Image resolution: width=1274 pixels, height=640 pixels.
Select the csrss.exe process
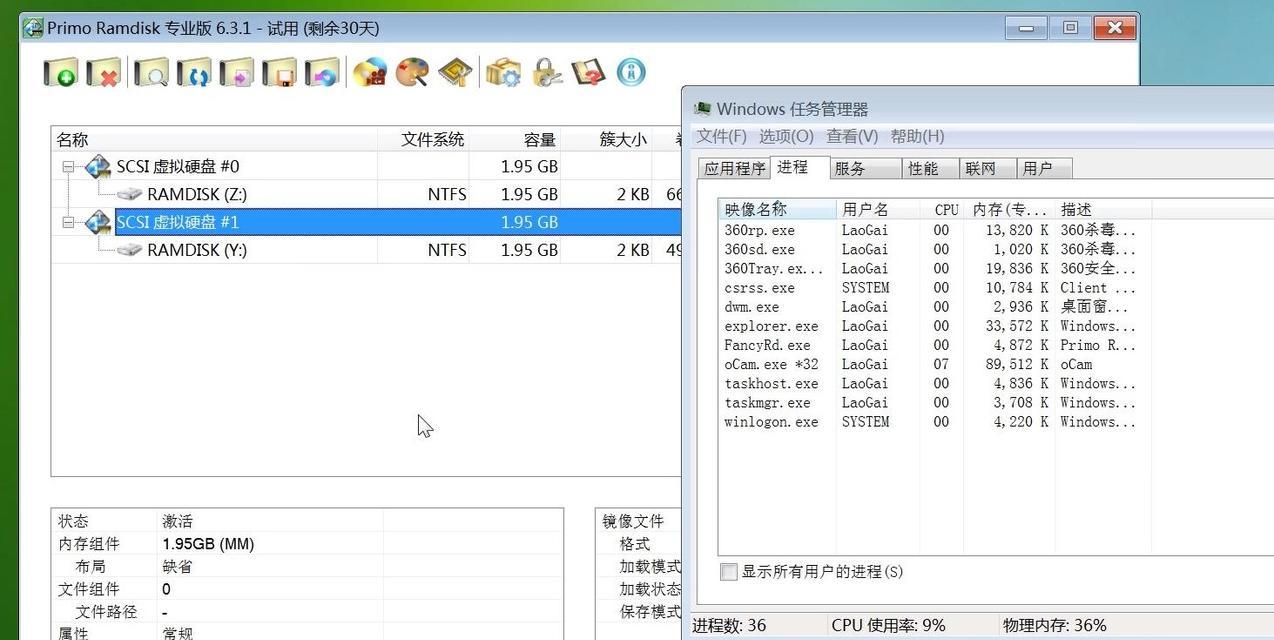[x=934, y=287]
